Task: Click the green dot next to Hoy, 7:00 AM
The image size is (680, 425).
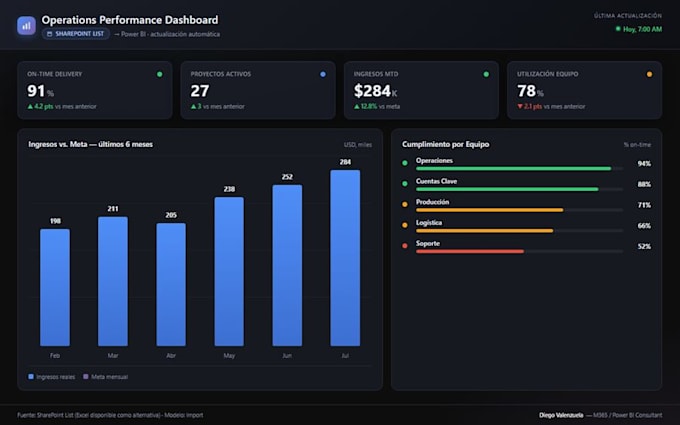Action: (x=618, y=29)
